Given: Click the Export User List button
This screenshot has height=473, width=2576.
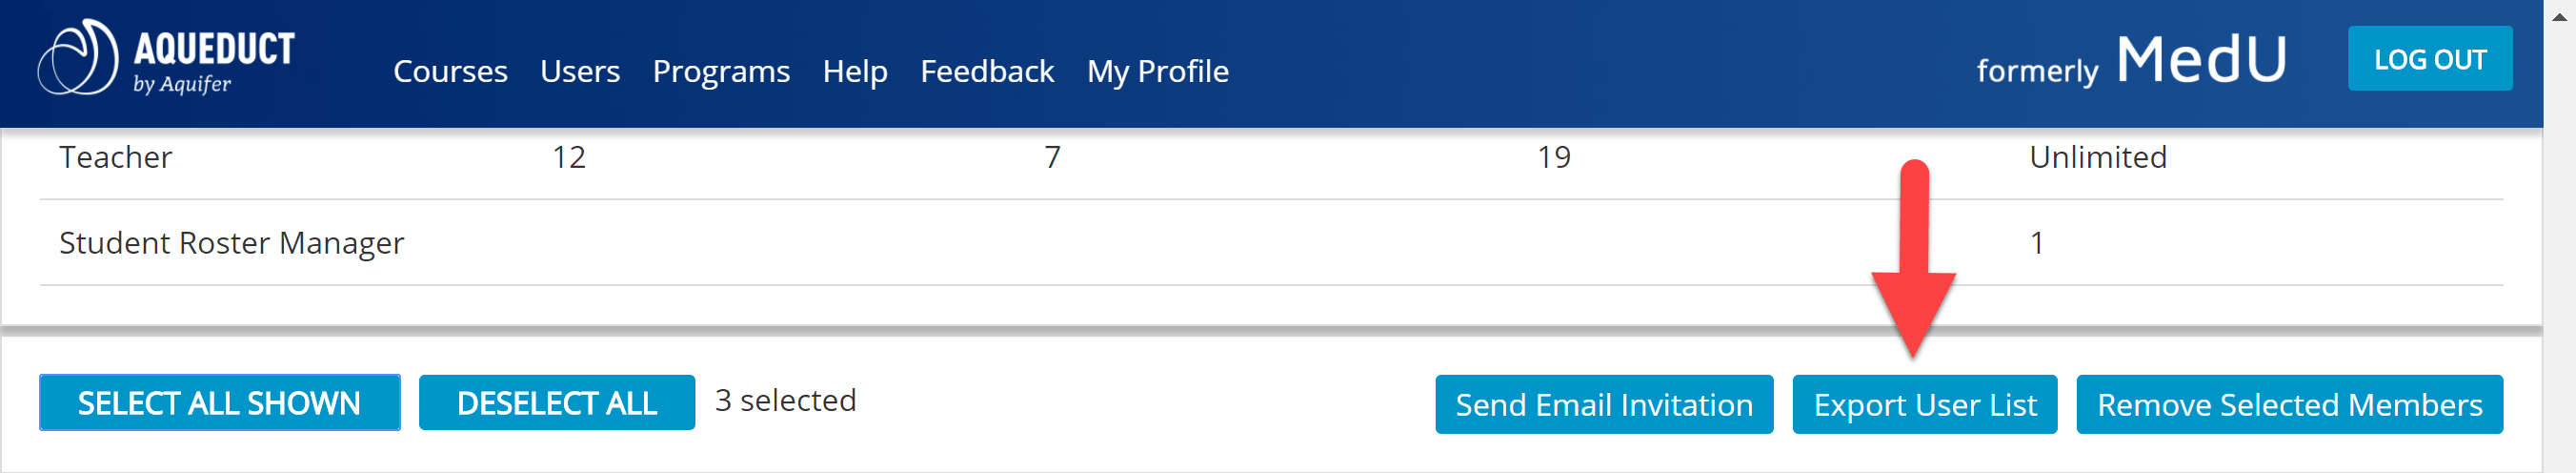Looking at the screenshot, I should tap(1925, 405).
